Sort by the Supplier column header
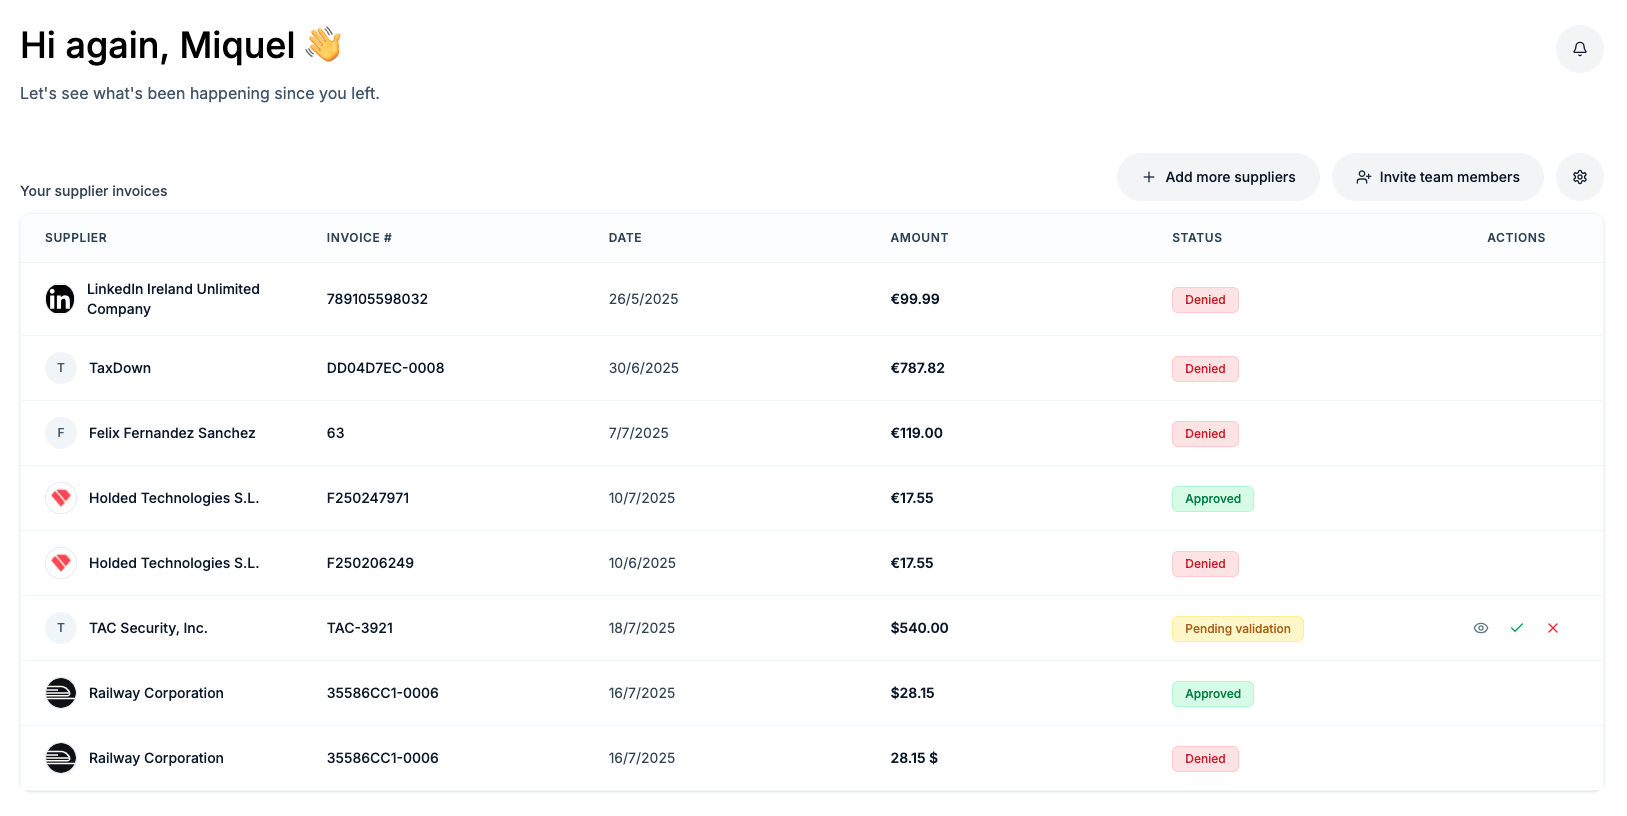Image resolution: width=1627 pixels, height=816 pixels. [76, 238]
